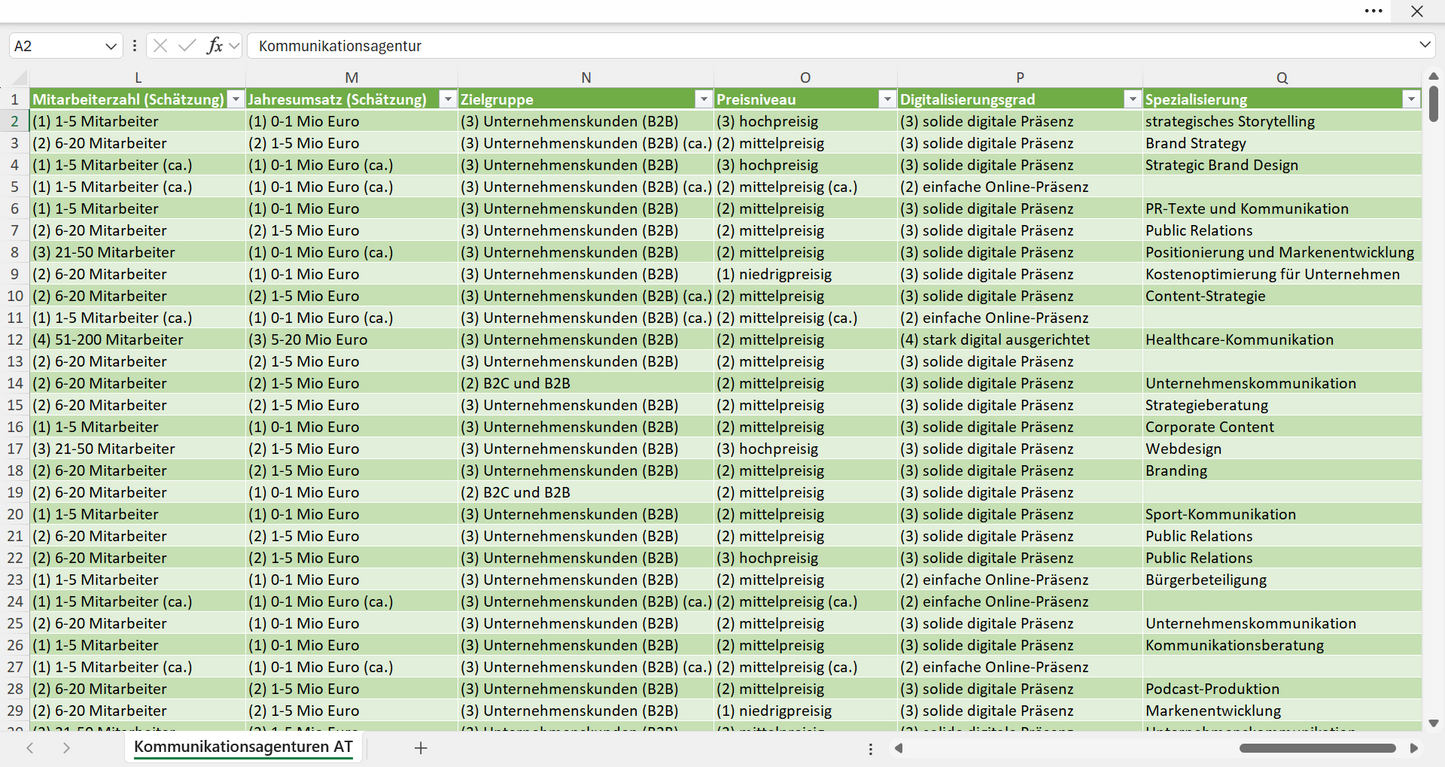Screen dimensions: 1445x767
Task: Click cell 'Corporate Content'
Action: point(1282,427)
